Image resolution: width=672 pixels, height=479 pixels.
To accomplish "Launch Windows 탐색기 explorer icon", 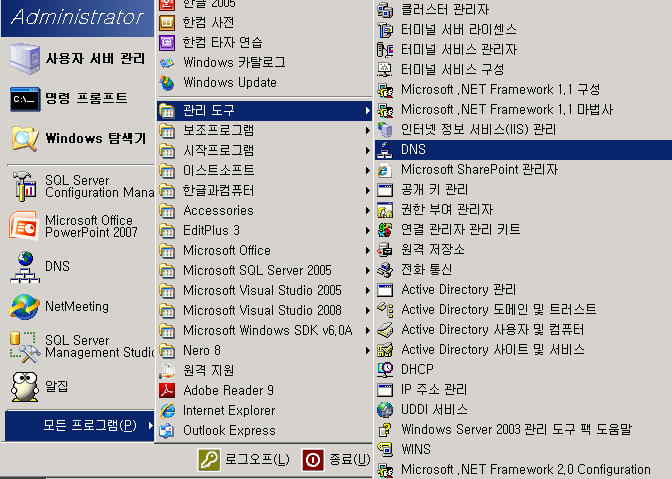I will click(25, 138).
